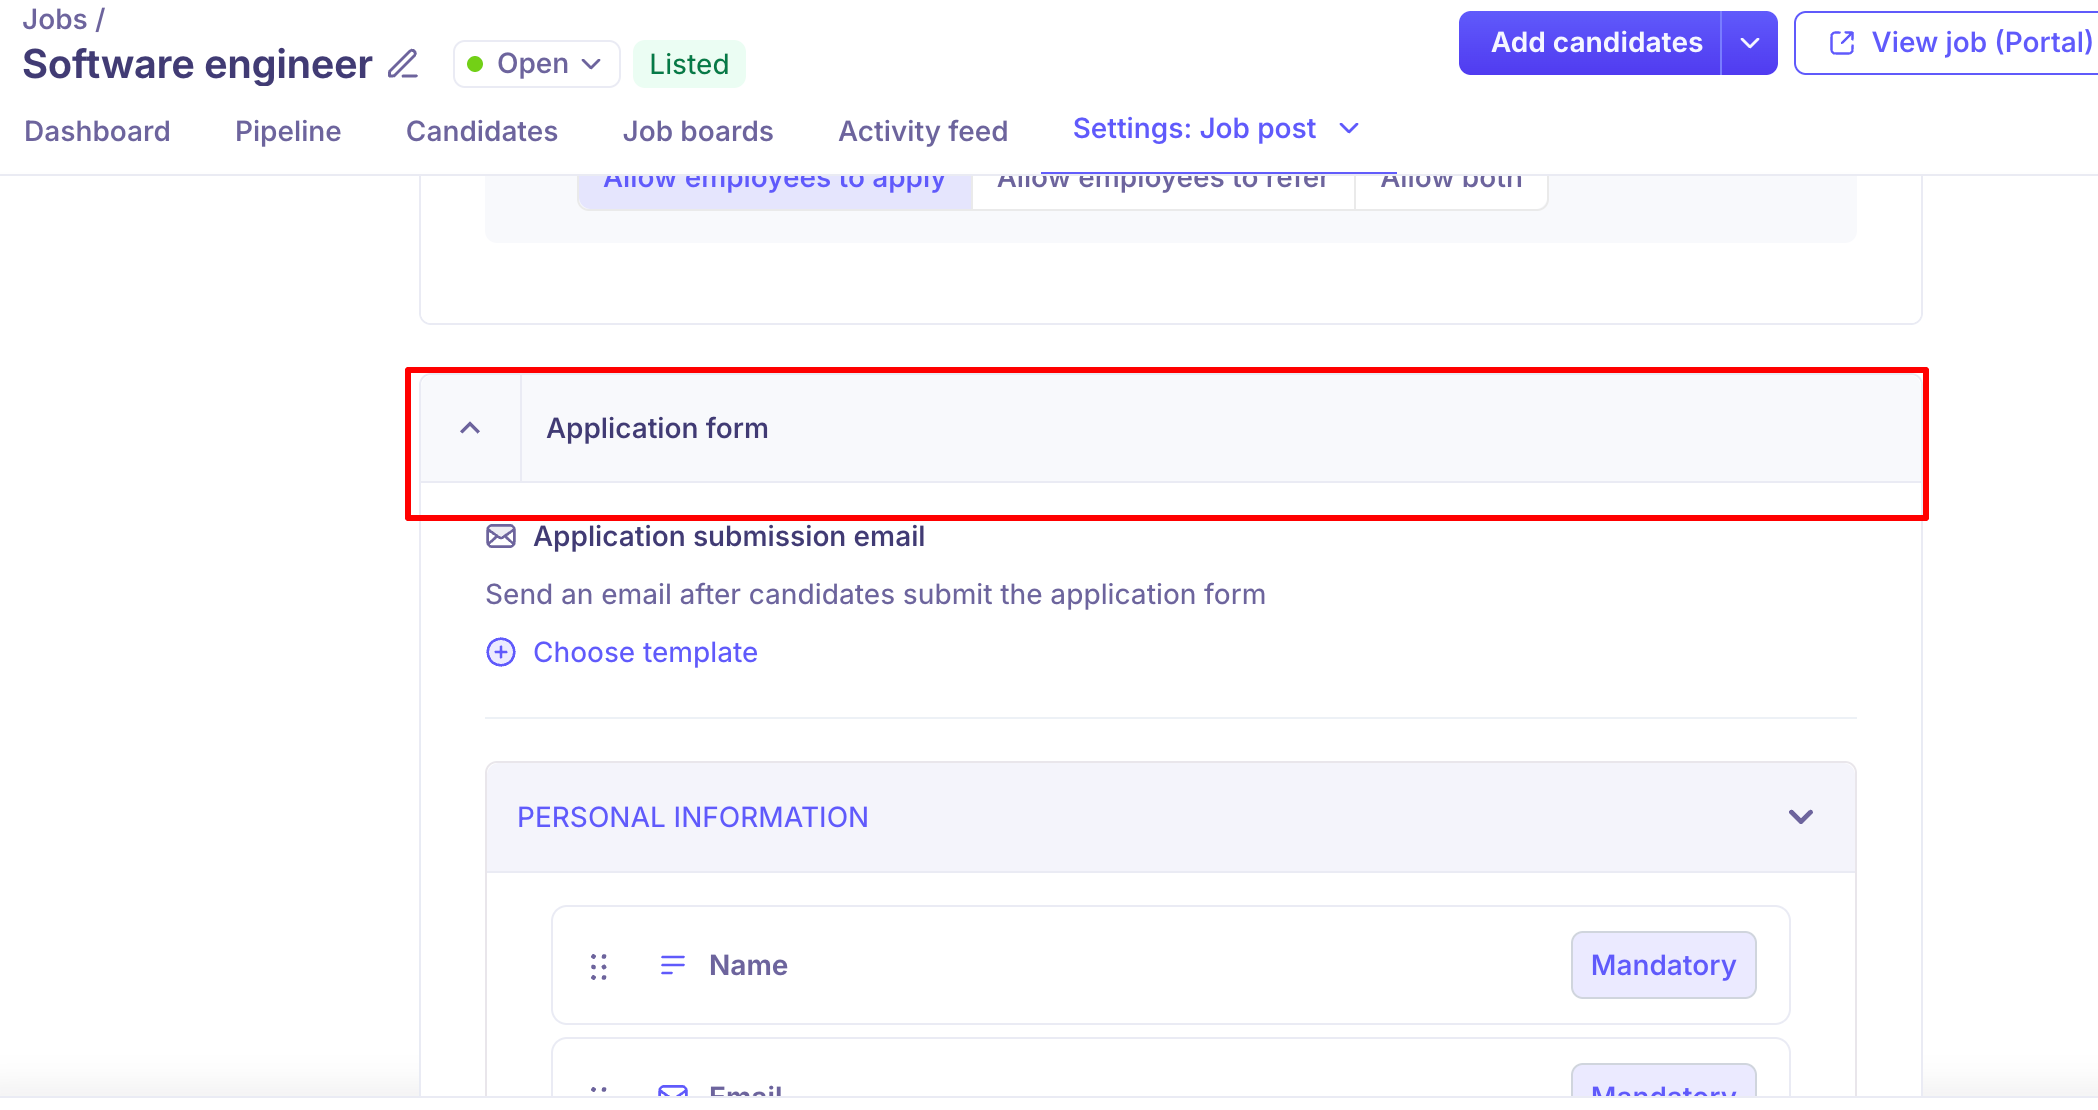Go back via Jobs breadcrumb
2098x1110 pixels.
tap(55, 19)
